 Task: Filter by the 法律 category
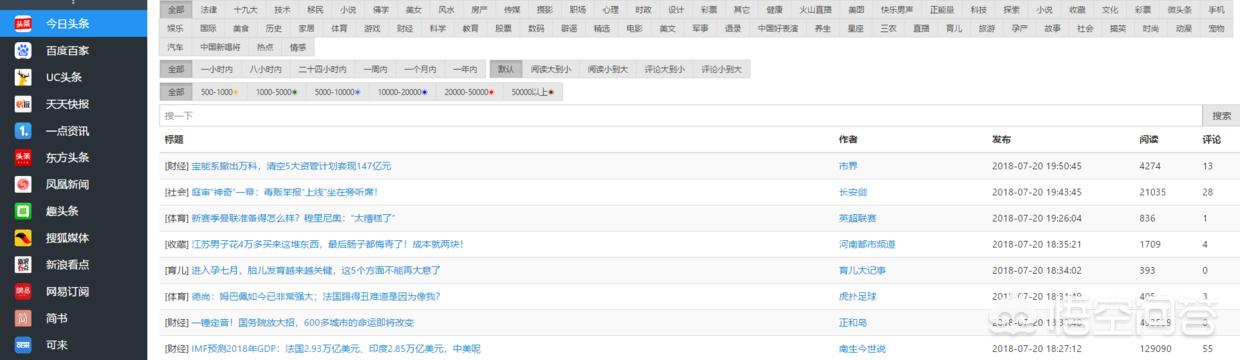point(208,9)
